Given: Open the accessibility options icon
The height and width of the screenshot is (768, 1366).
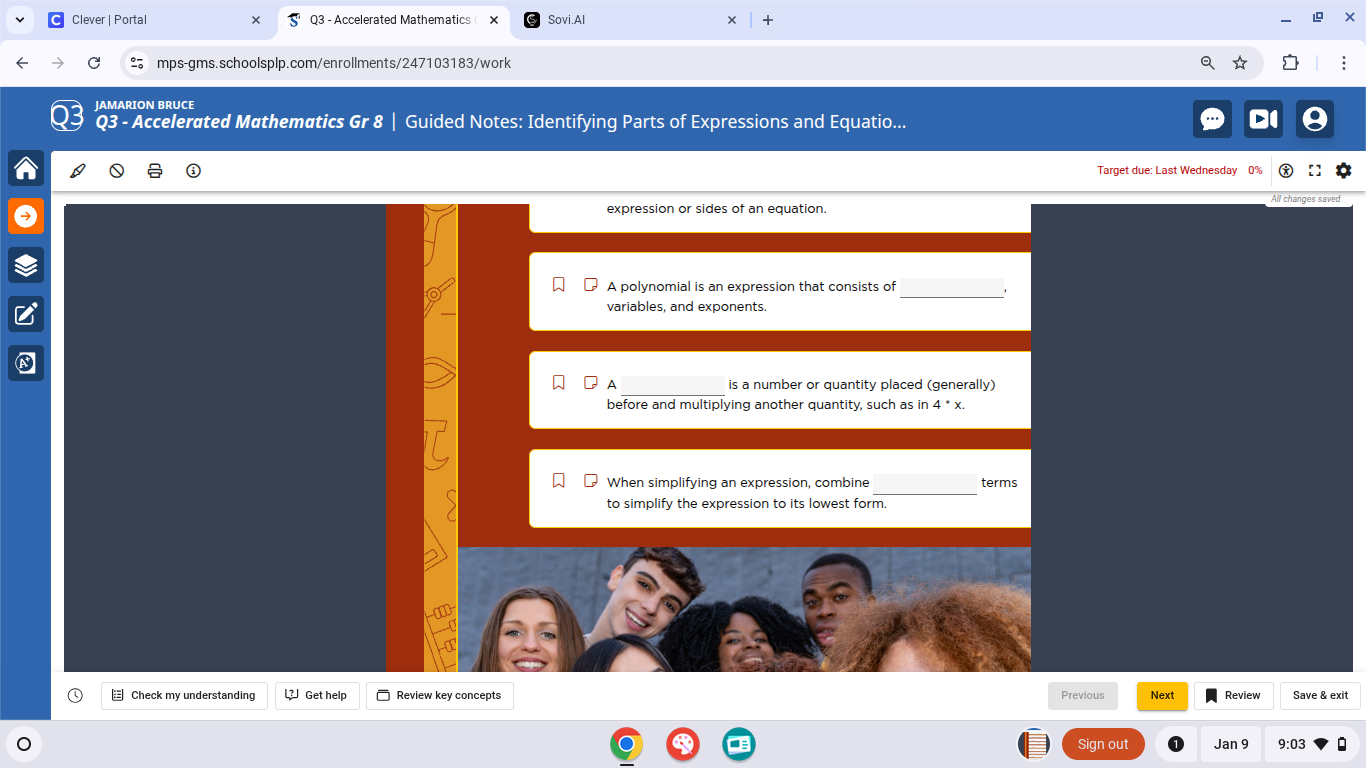Looking at the screenshot, I should [1286, 171].
